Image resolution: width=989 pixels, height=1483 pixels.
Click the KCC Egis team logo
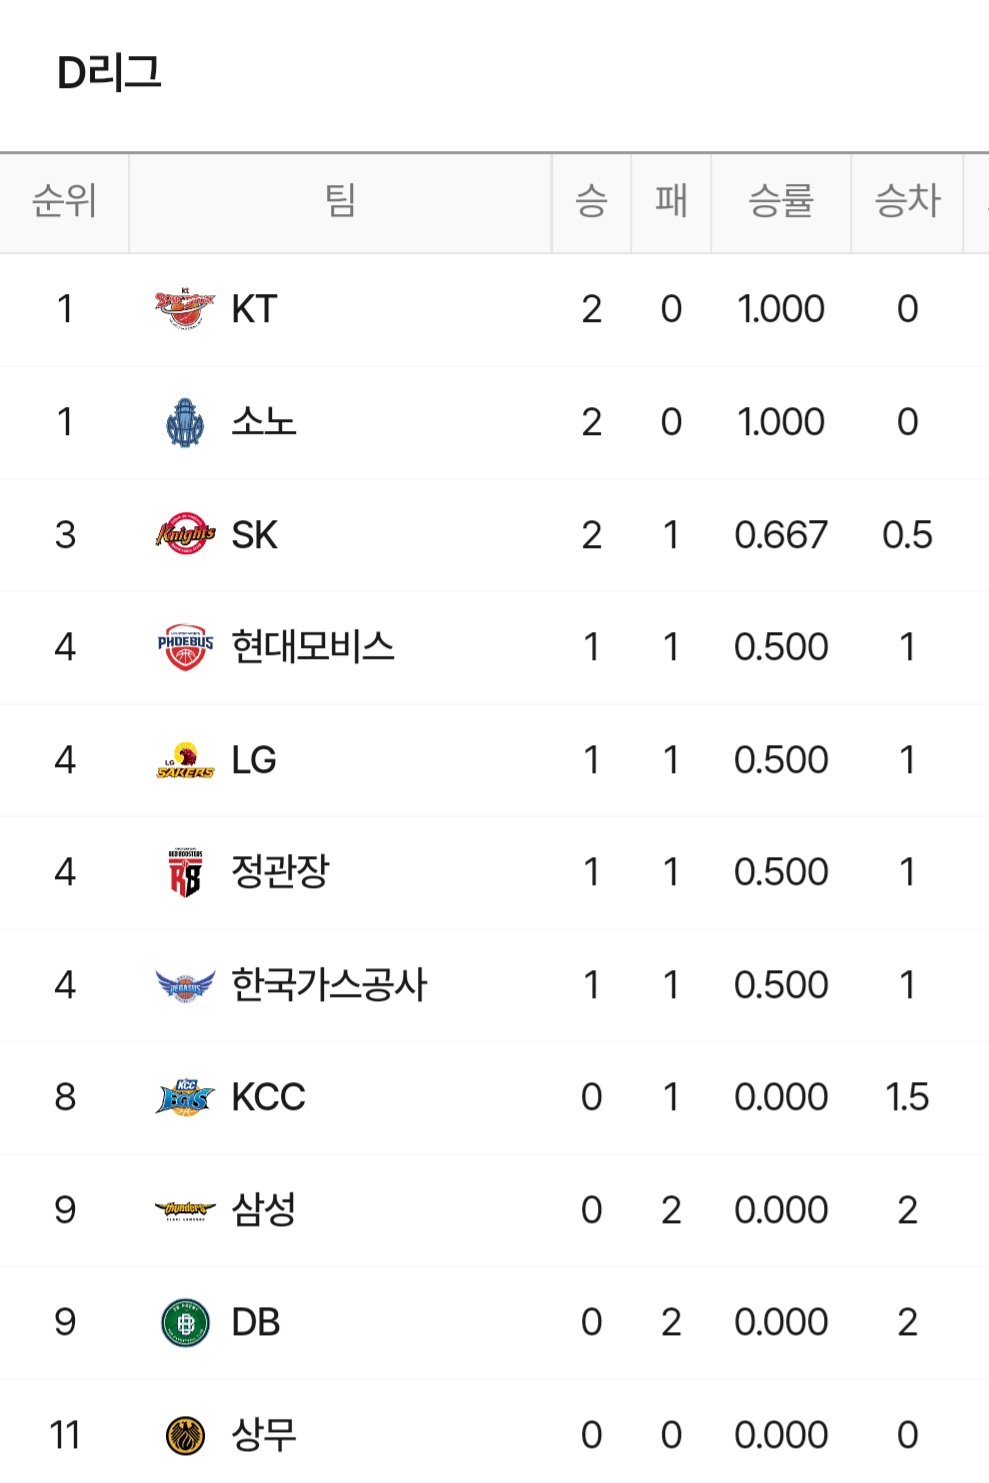tap(185, 1097)
